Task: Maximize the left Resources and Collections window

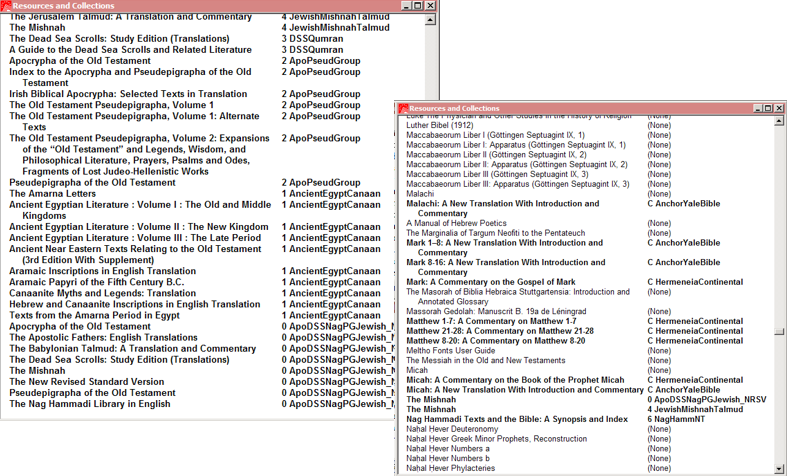Action: pos(418,6)
